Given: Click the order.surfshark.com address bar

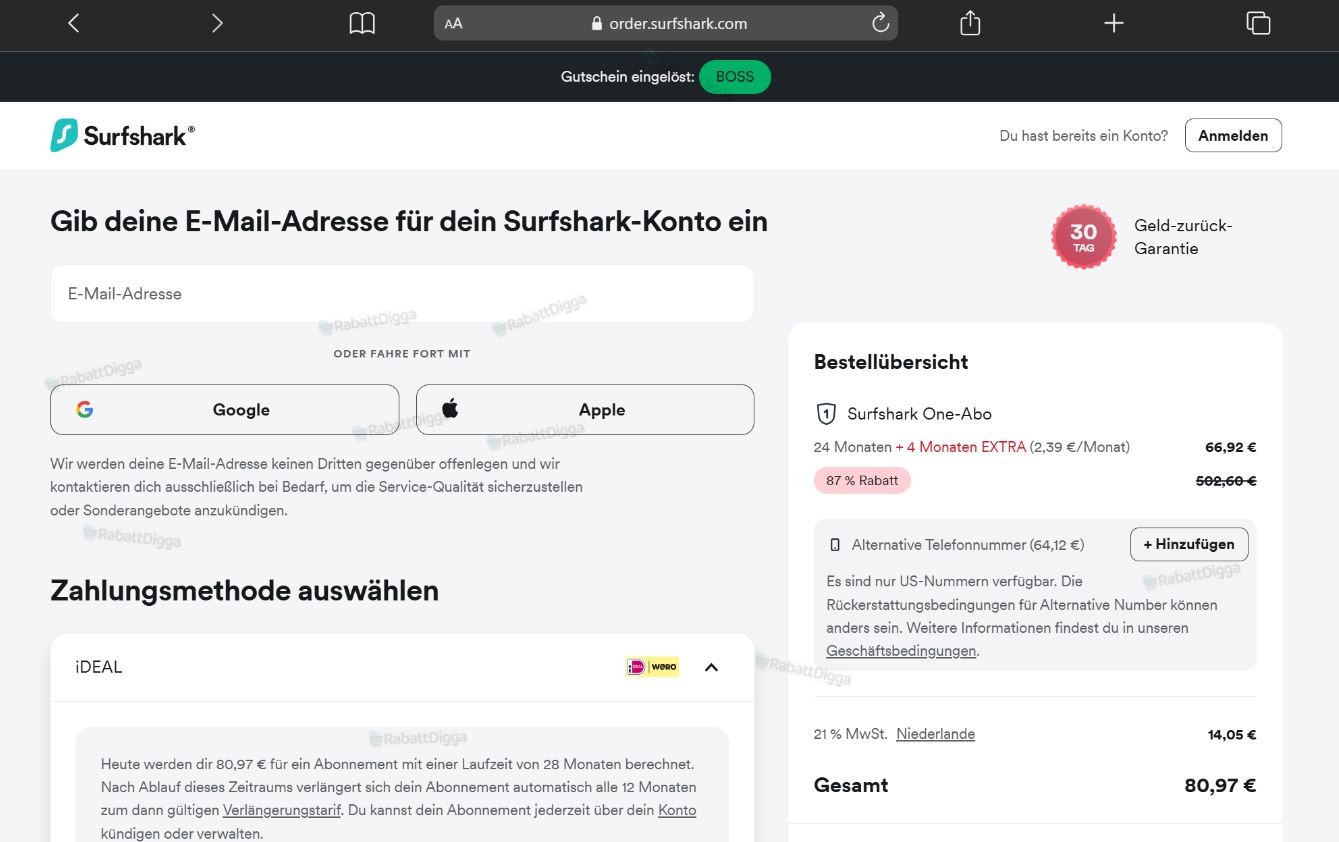Looking at the screenshot, I should pos(666,23).
